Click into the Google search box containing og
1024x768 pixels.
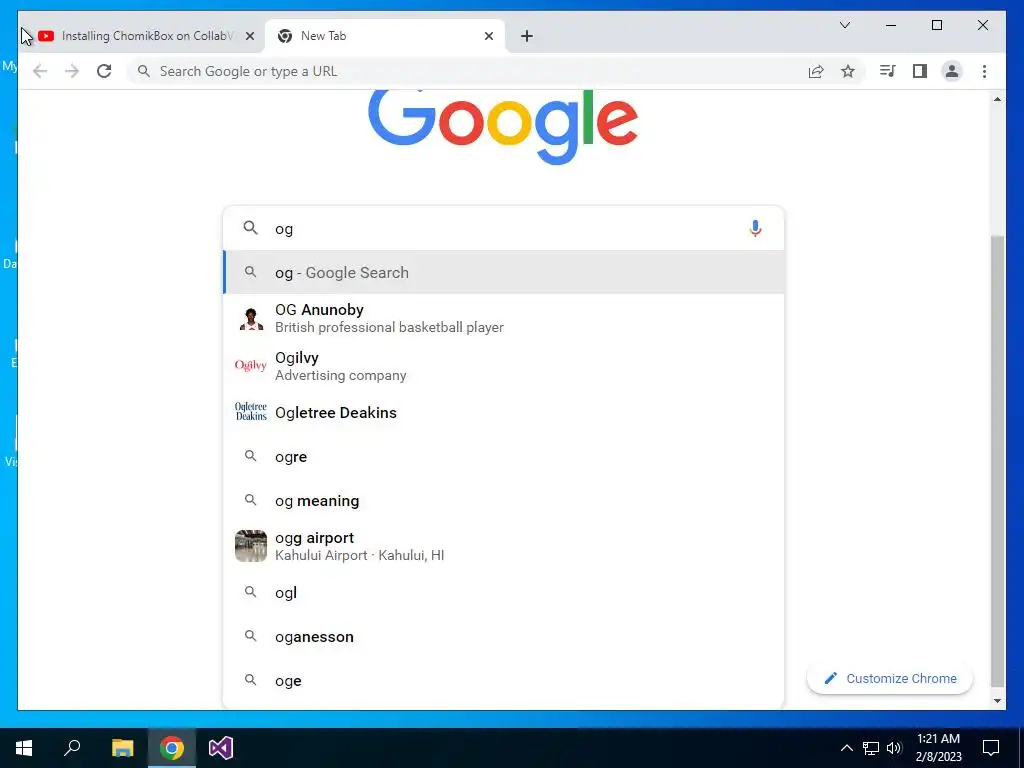coord(503,229)
